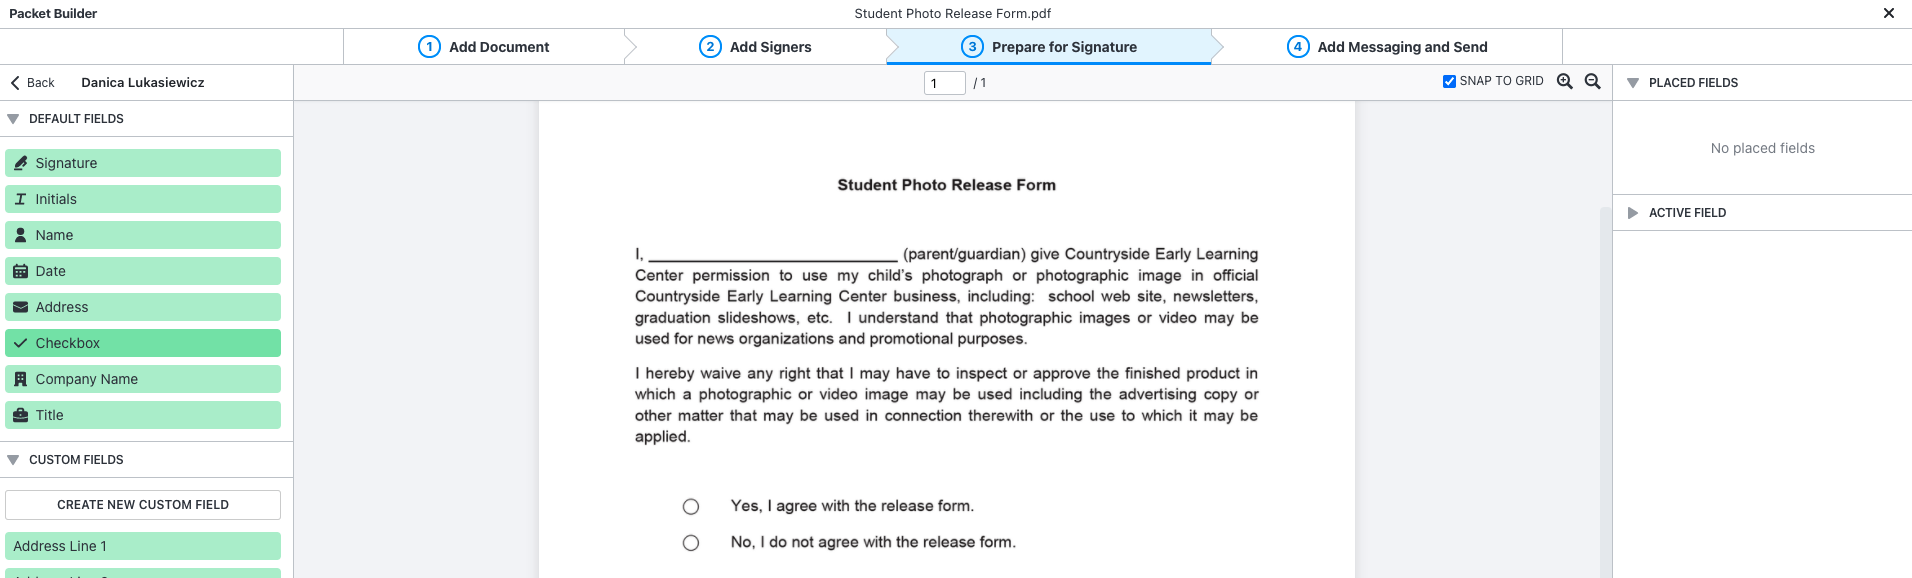Viewport: 1912px width, 578px height.
Task: Expand the Active Field panel
Action: [1633, 213]
